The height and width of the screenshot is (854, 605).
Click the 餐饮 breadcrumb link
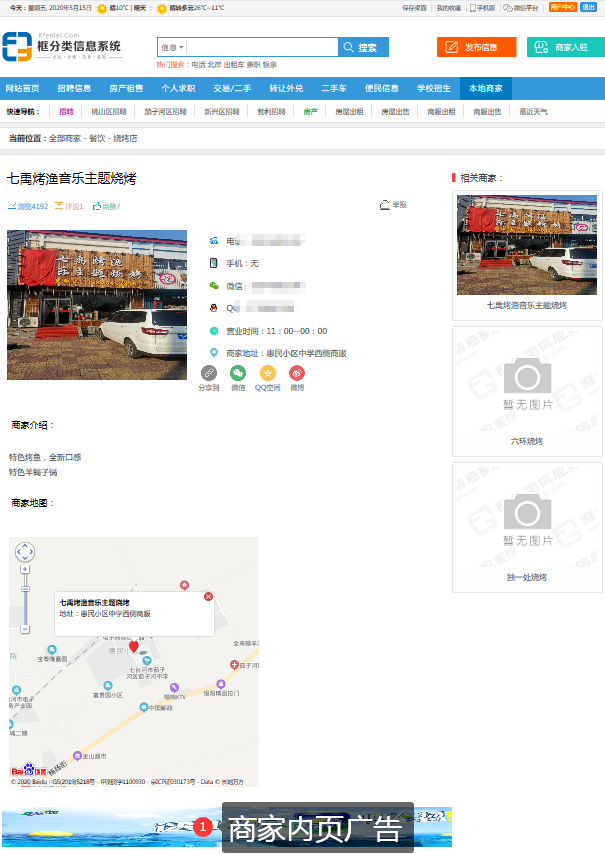coord(97,138)
